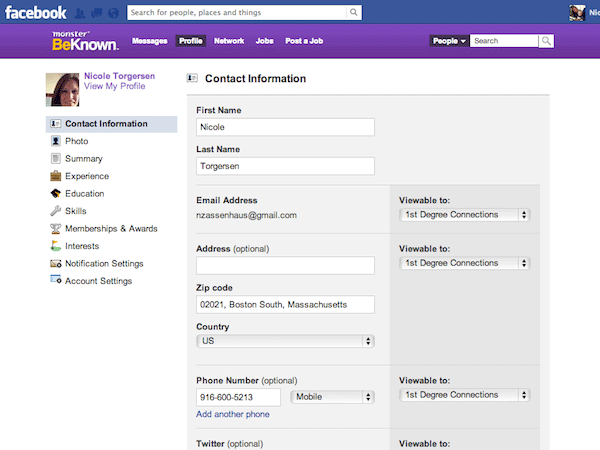Click the Phone Number field

(238, 397)
